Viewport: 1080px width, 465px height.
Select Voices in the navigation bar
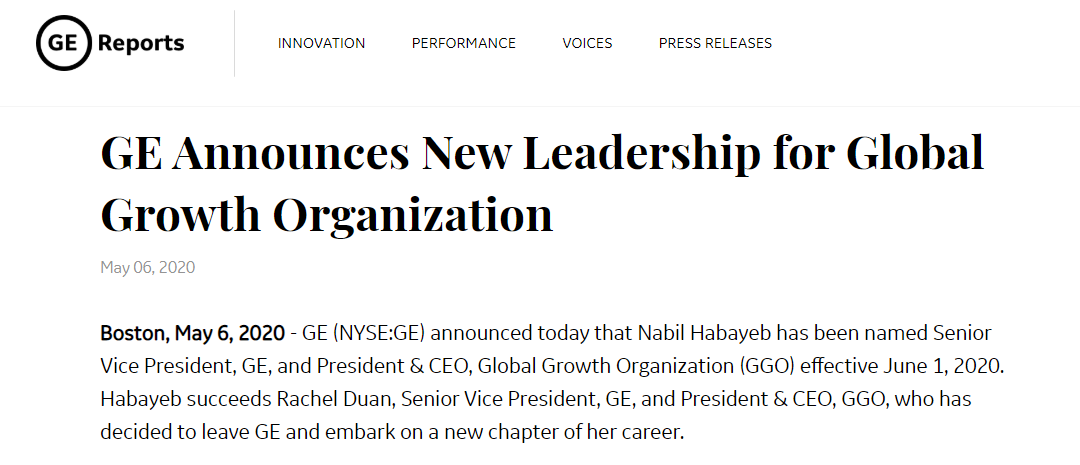pos(587,43)
